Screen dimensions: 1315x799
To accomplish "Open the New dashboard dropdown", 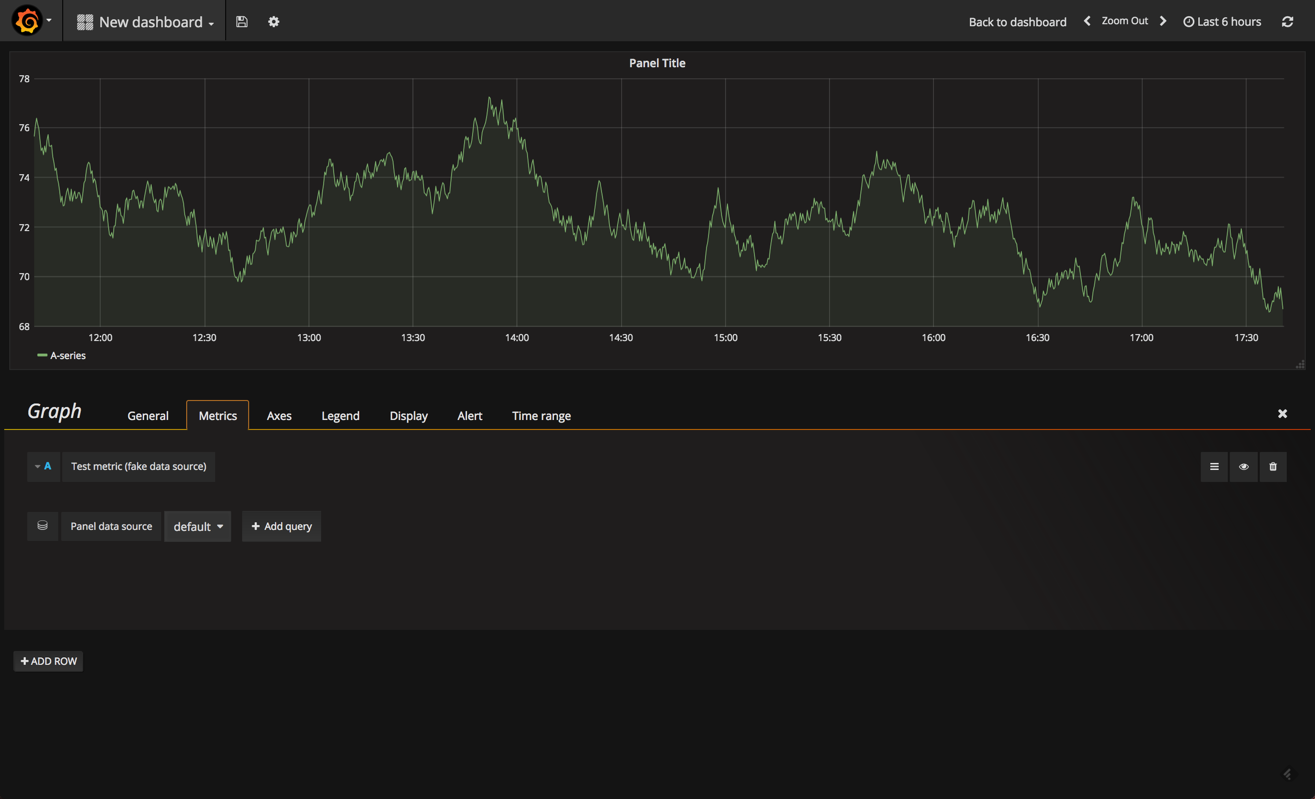I will coord(146,22).
